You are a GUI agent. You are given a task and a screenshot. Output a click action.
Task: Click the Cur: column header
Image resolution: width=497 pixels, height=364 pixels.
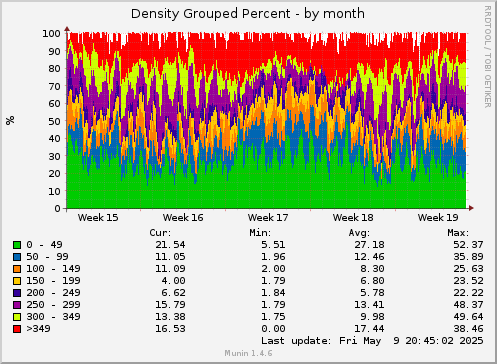[x=160, y=233]
